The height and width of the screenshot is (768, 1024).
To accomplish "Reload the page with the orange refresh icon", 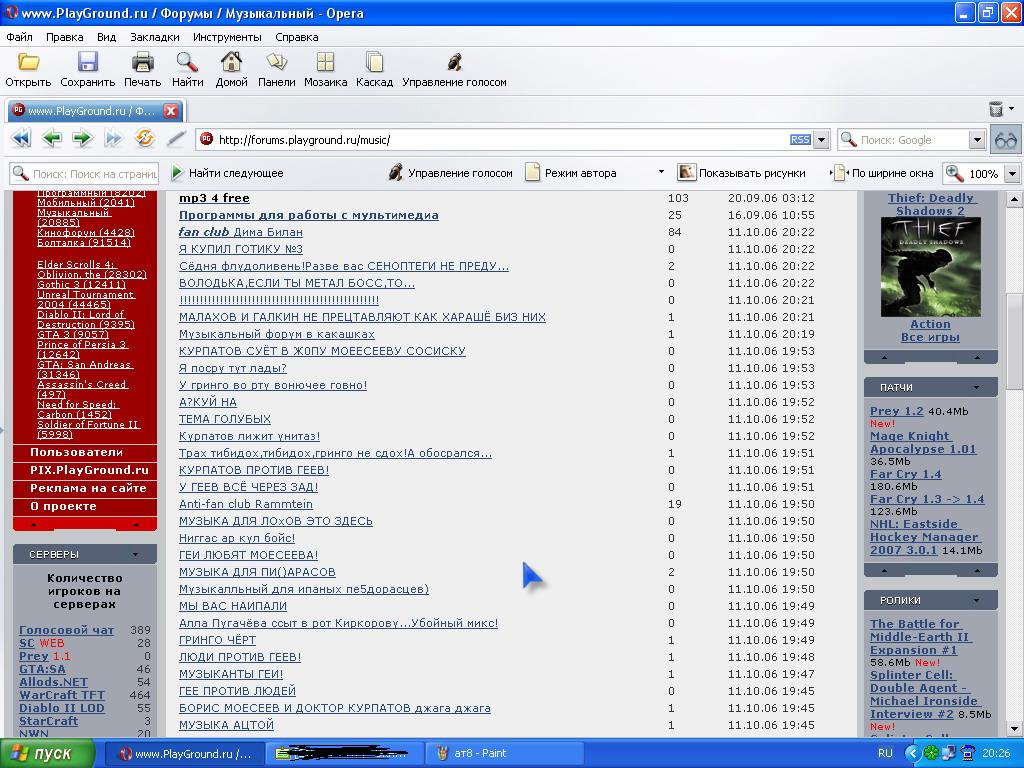I will tap(144, 139).
